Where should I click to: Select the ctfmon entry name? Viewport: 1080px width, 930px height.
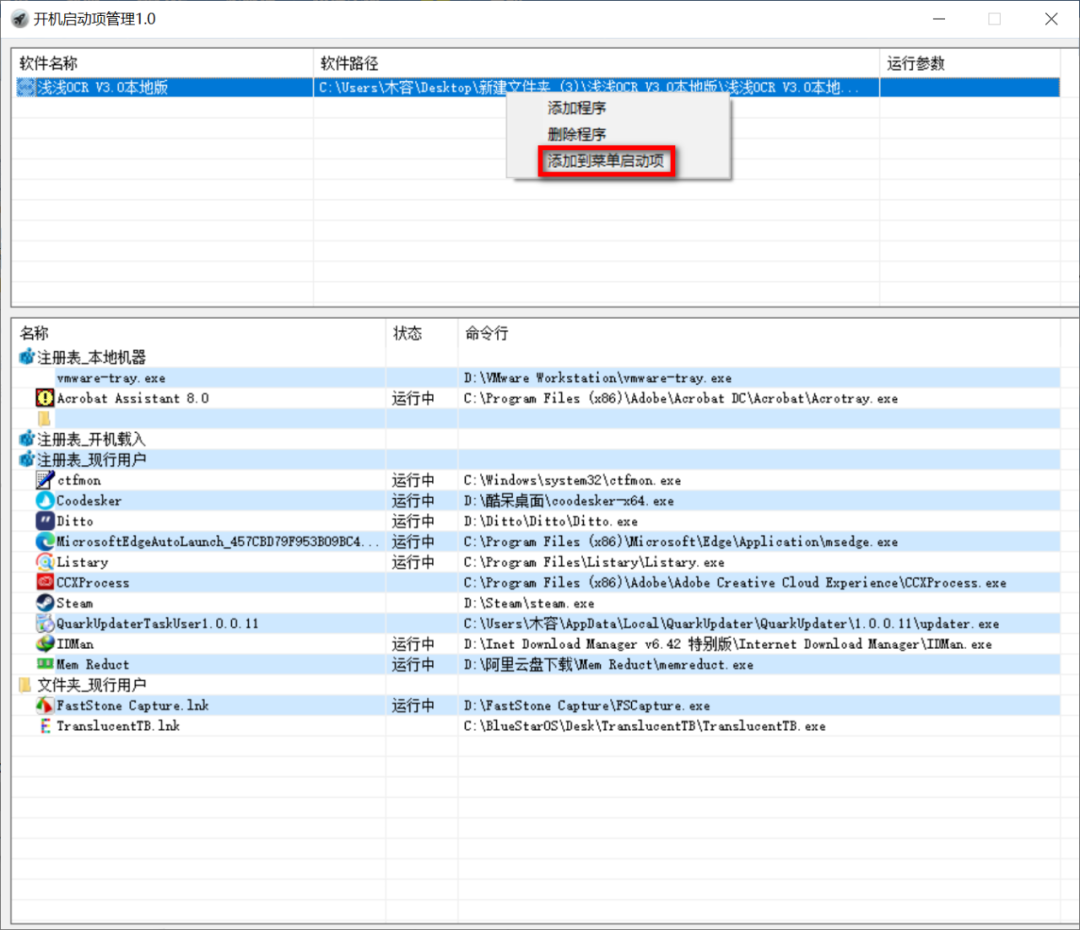pyautogui.click(x=79, y=480)
